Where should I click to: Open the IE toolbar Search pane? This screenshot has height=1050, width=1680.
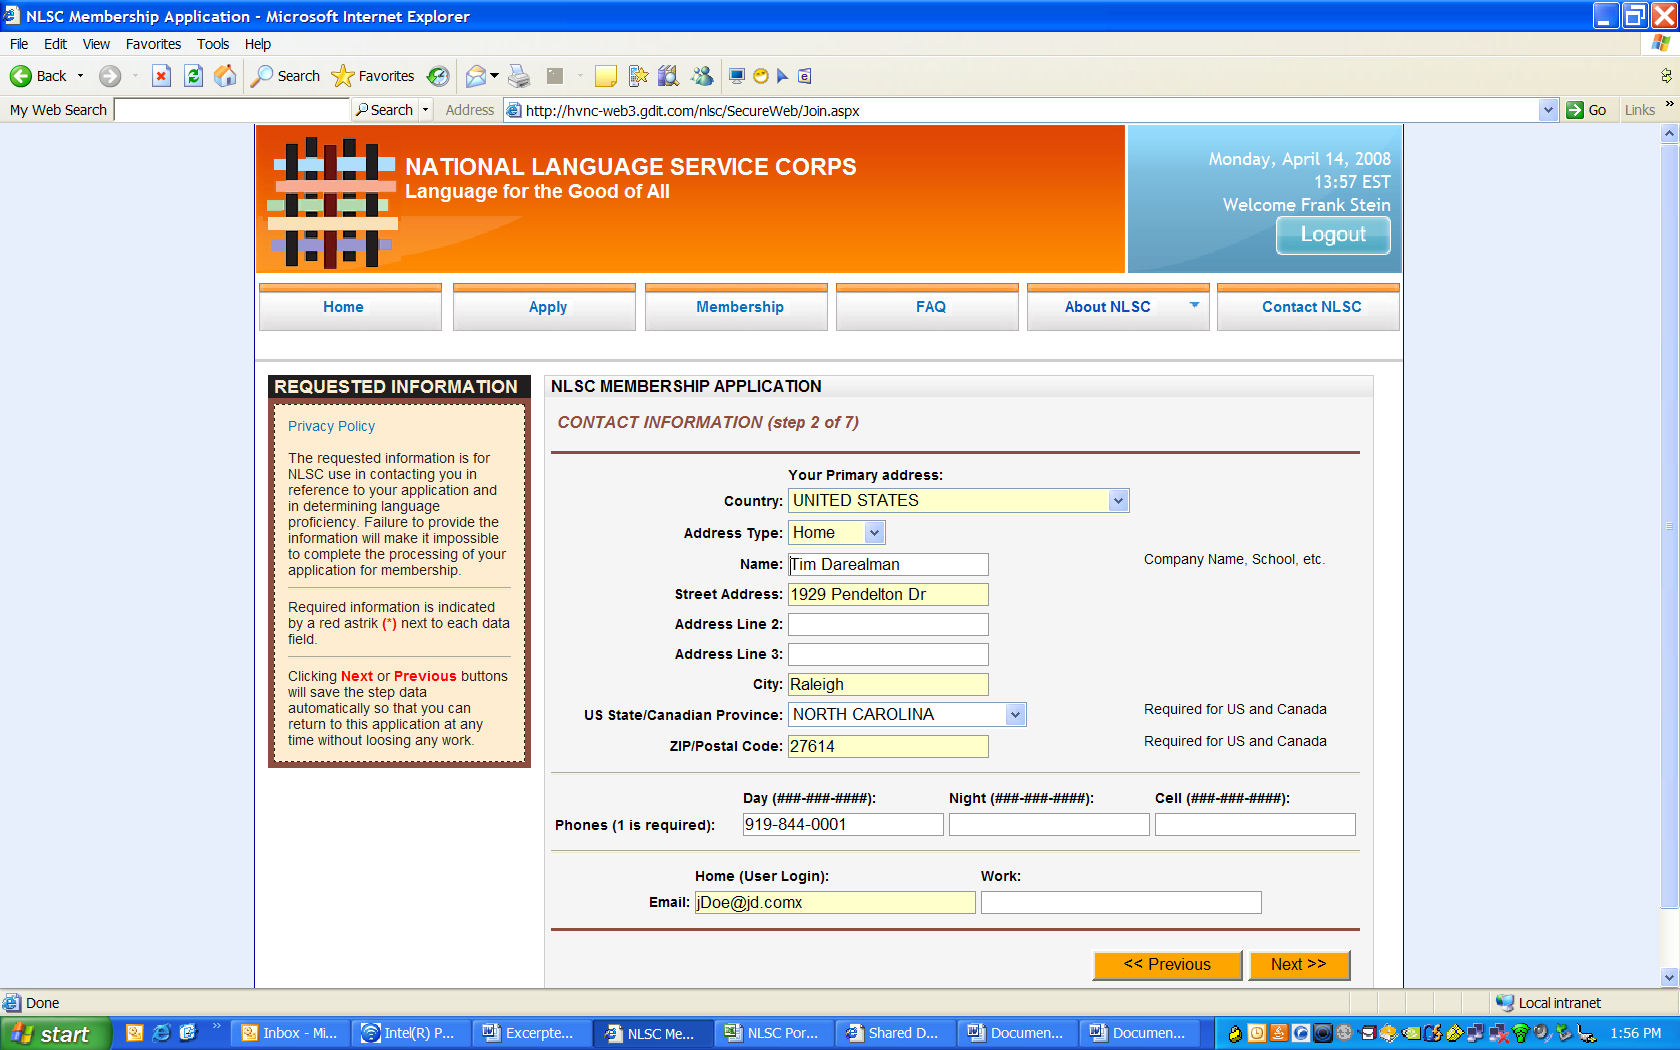(x=285, y=76)
